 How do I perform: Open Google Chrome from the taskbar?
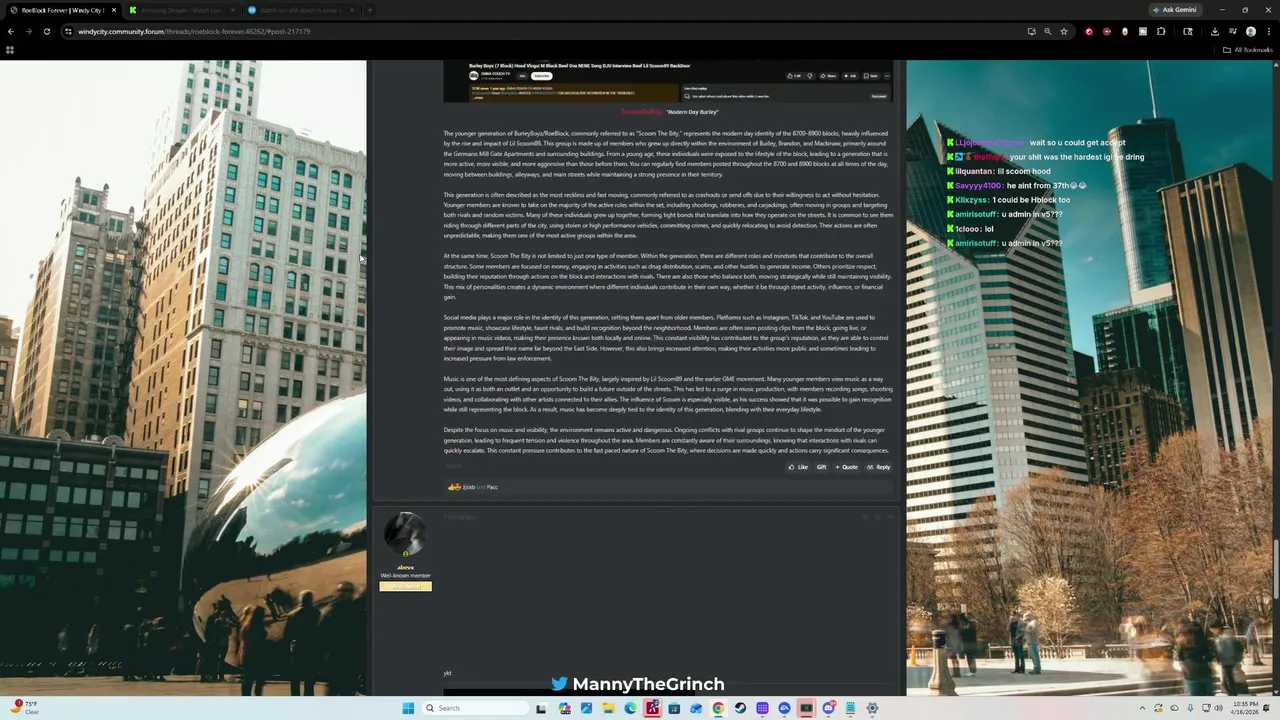click(x=718, y=708)
